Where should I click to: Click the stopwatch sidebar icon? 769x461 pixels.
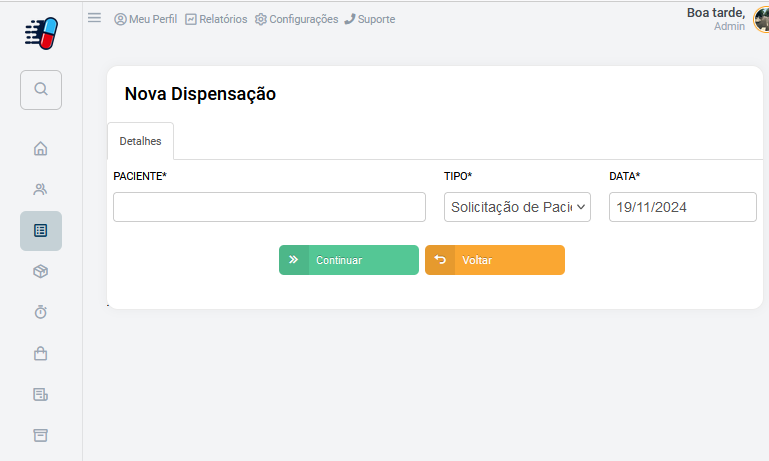(41, 312)
